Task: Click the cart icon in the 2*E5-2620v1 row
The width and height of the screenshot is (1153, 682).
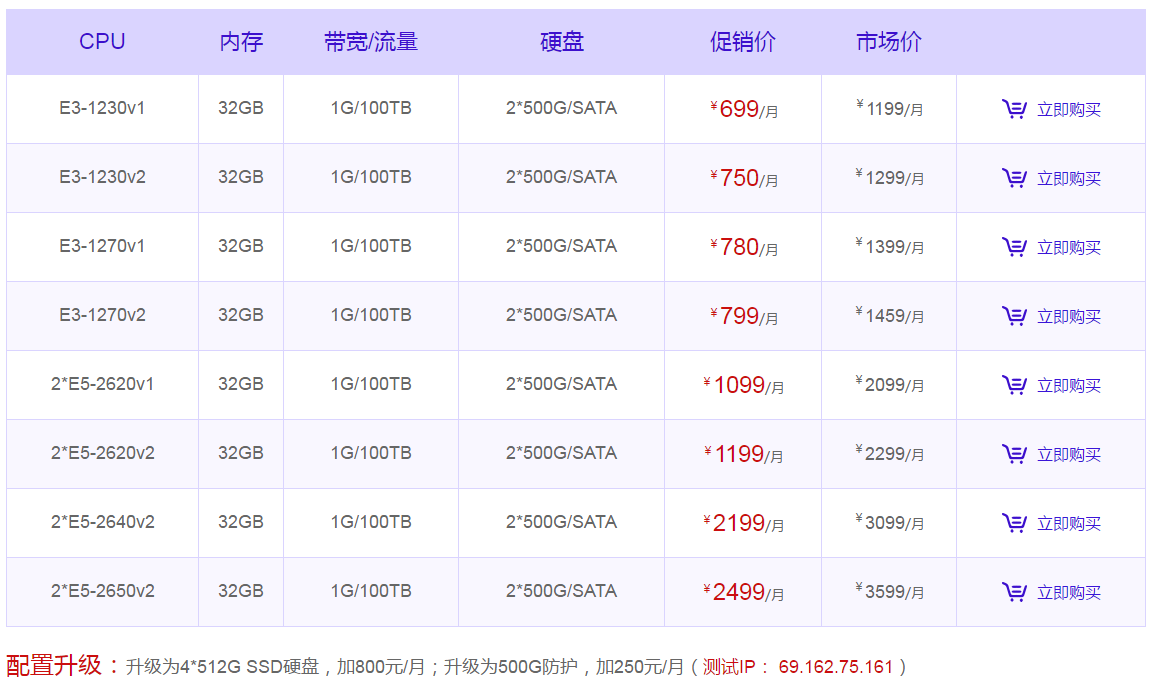Action: click(x=1014, y=385)
